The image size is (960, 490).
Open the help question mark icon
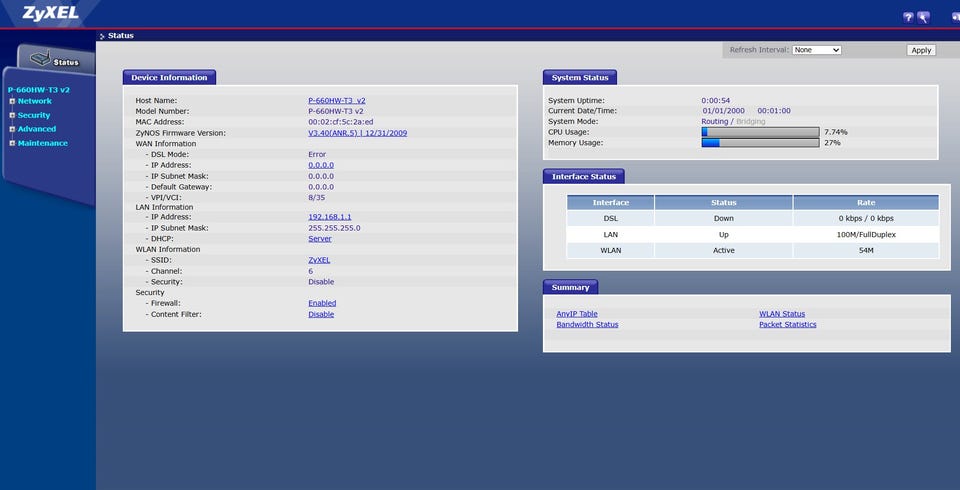(908, 18)
